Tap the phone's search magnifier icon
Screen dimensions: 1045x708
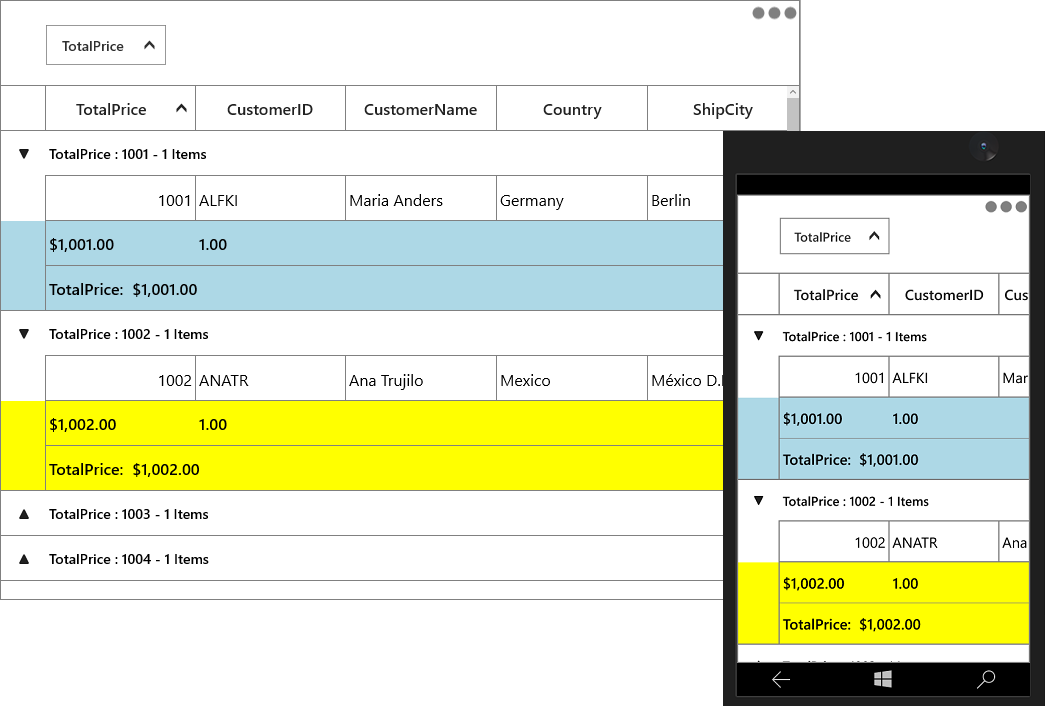pyautogui.click(x=986, y=679)
